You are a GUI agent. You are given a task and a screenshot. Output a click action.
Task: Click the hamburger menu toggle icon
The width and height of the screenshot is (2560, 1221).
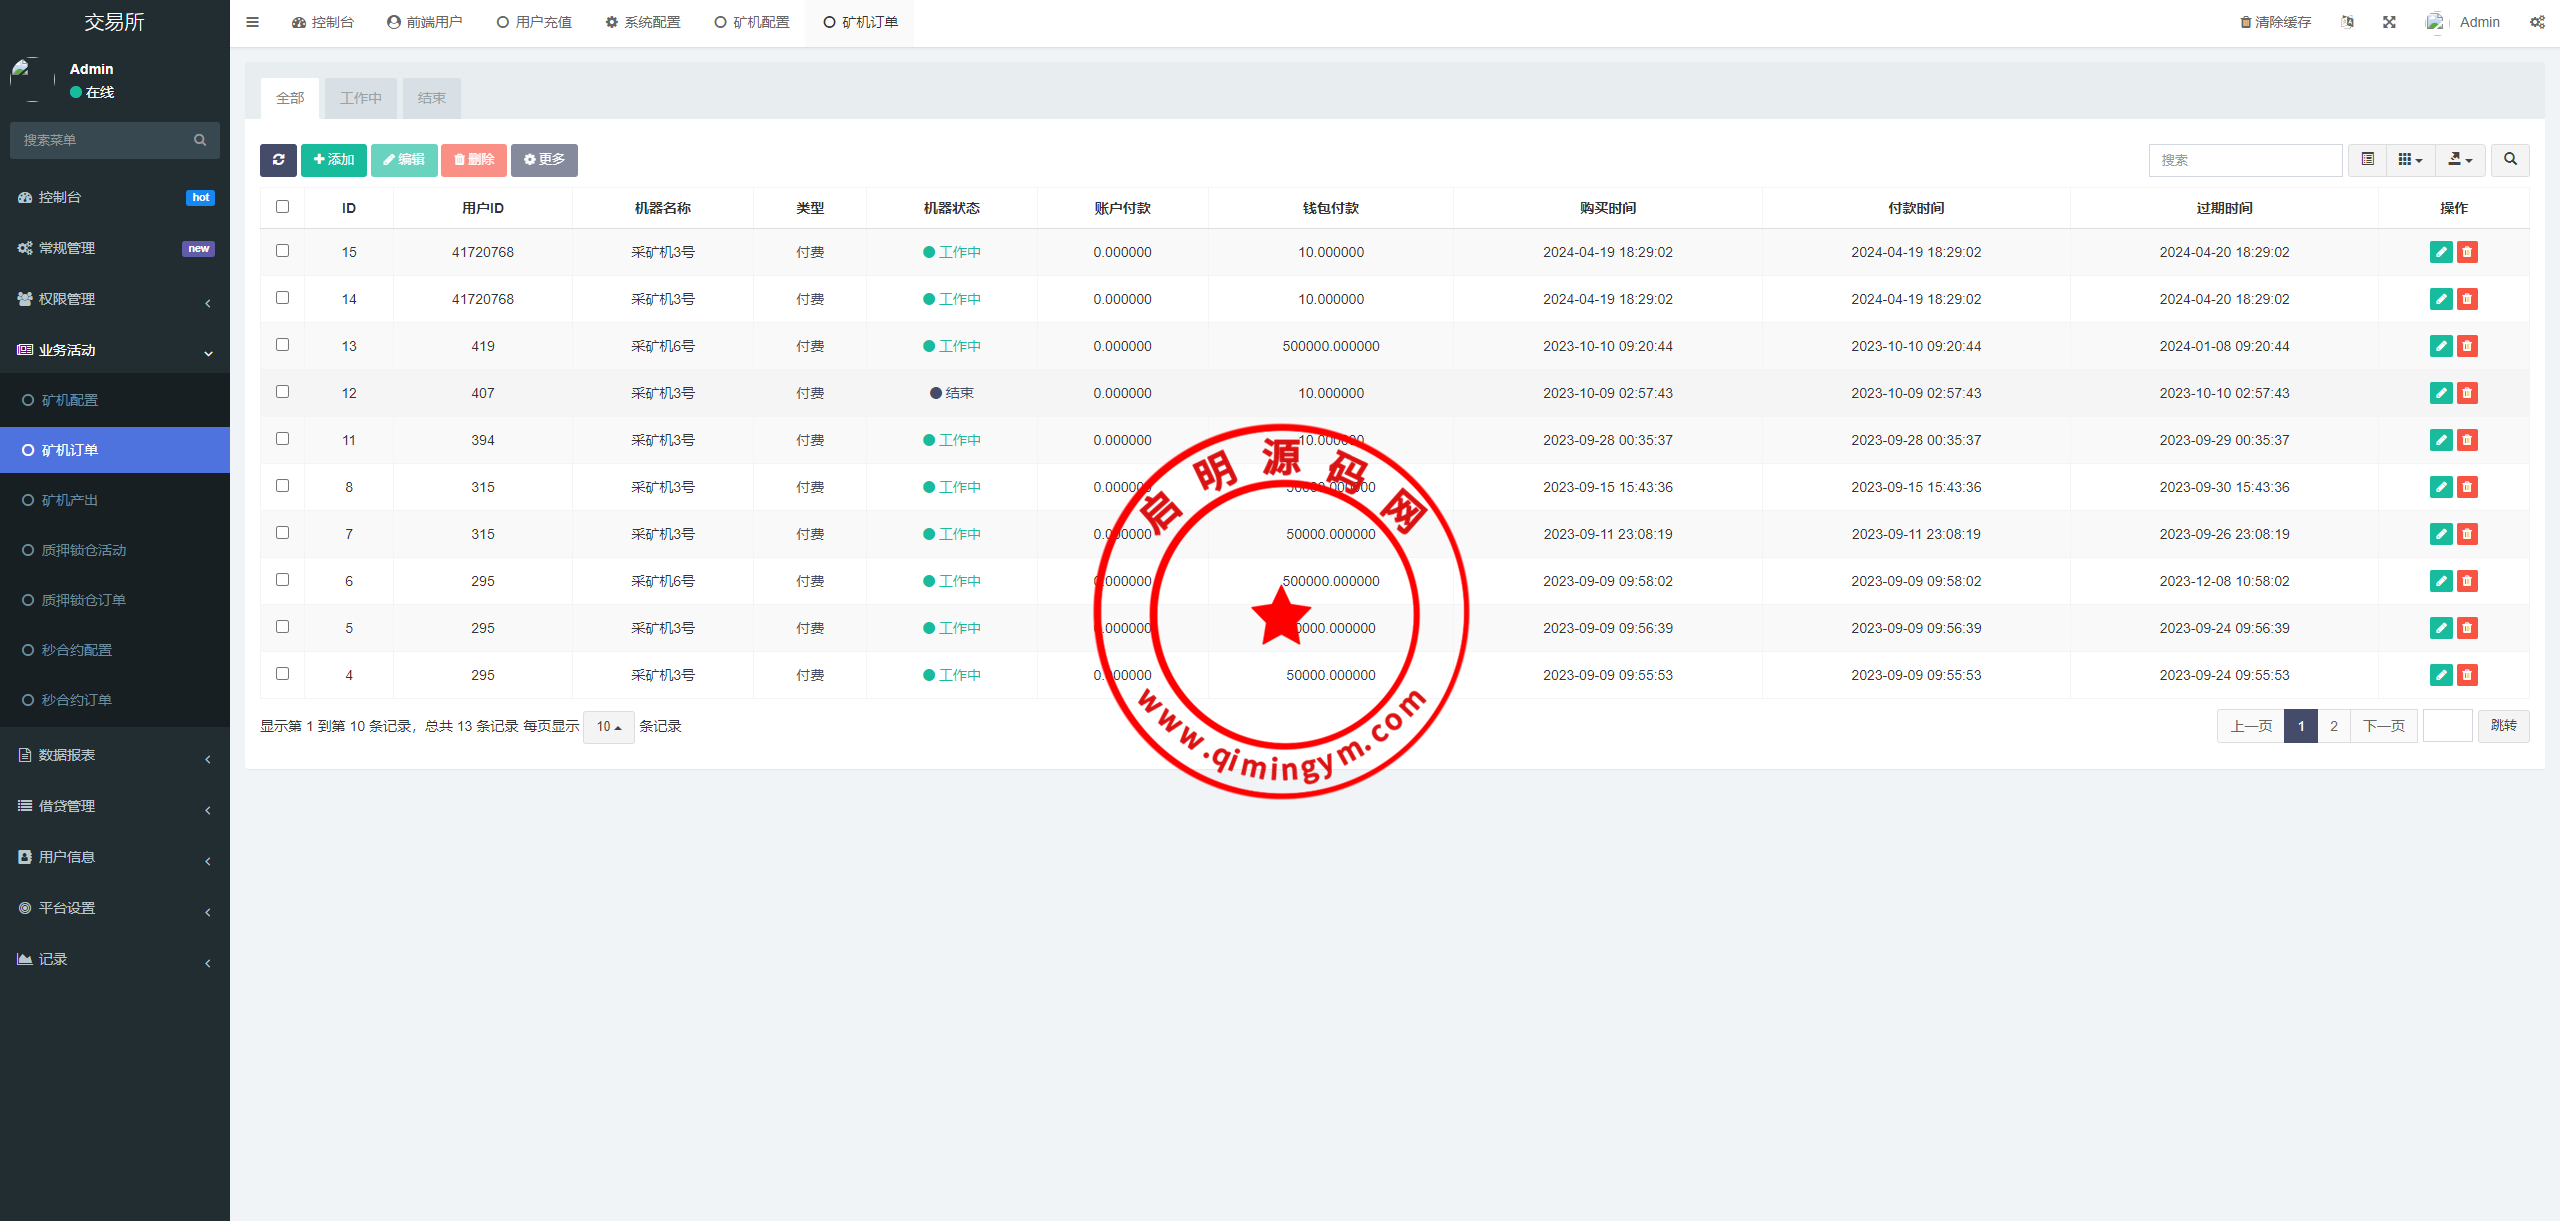pyautogui.click(x=253, y=22)
